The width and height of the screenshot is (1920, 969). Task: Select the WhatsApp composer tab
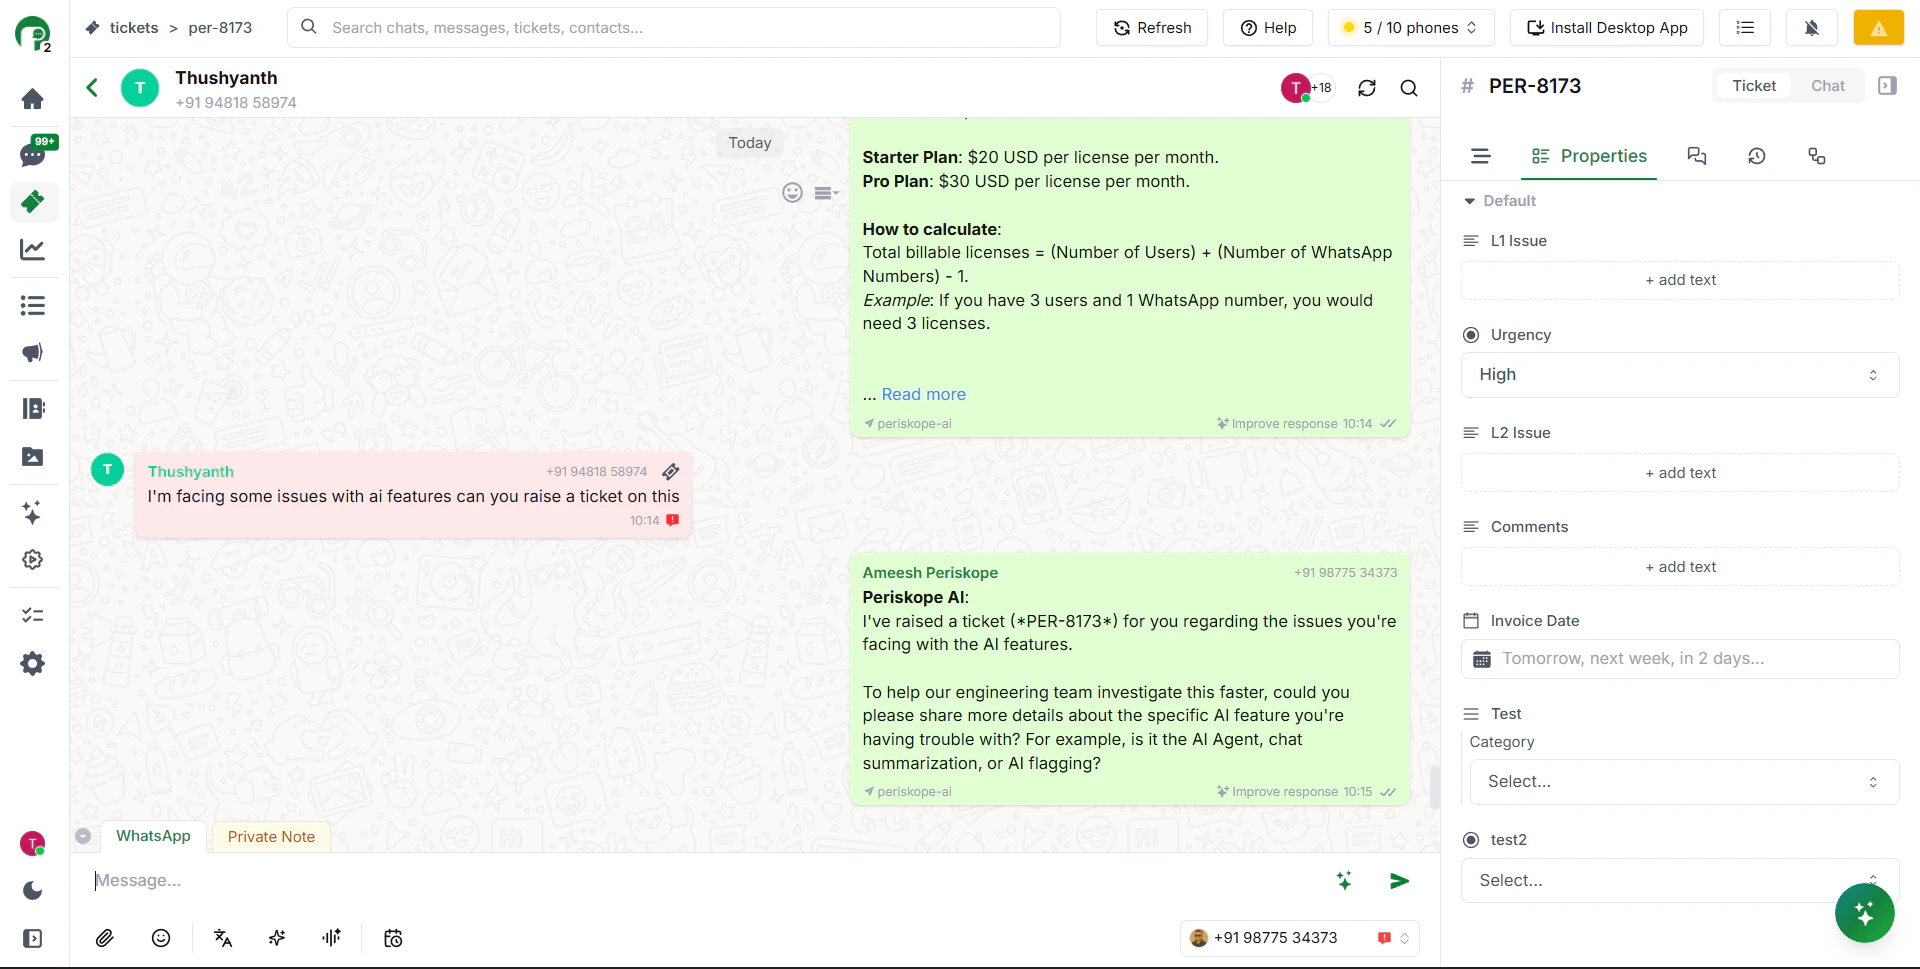(153, 836)
